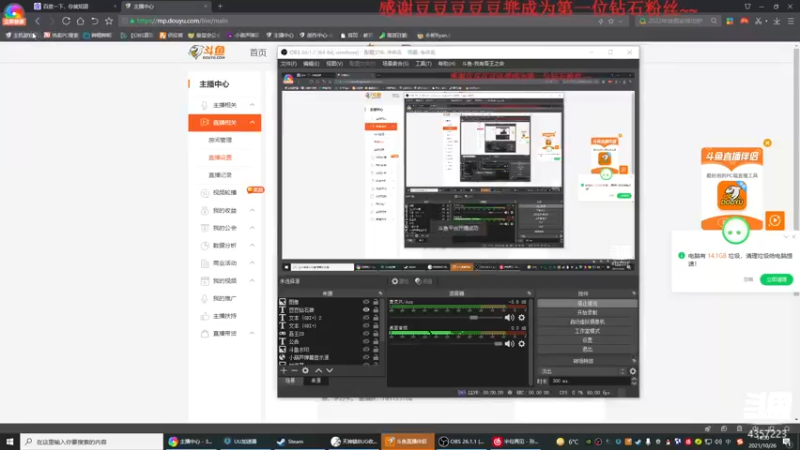Click the 开始录制 button in OBS

[587, 312]
